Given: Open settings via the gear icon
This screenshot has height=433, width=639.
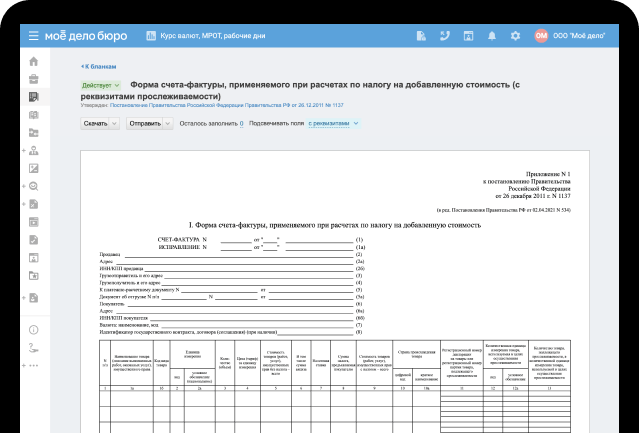Looking at the screenshot, I should point(515,36).
